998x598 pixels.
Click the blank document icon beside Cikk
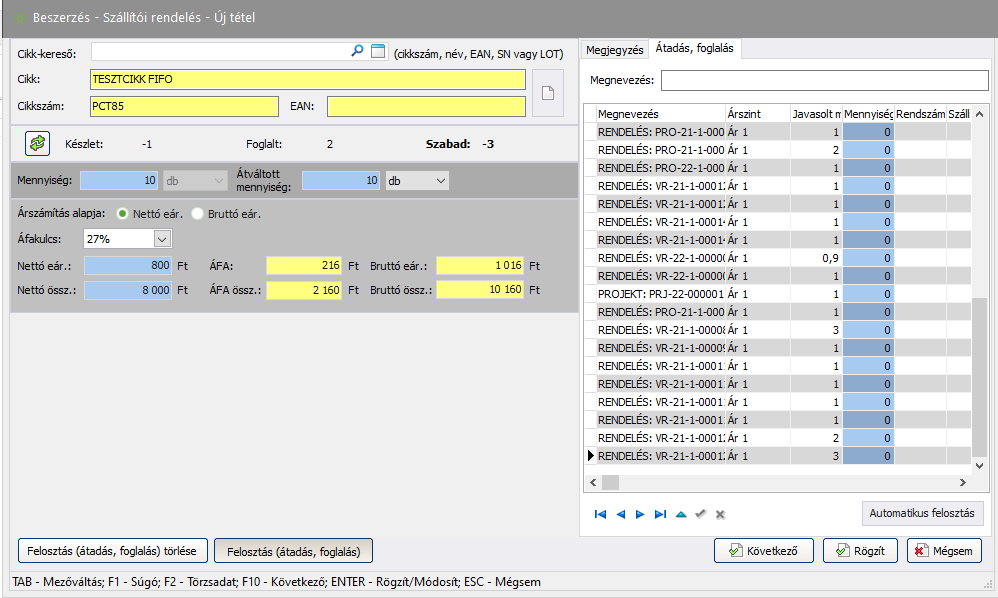(x=547, y=93)
